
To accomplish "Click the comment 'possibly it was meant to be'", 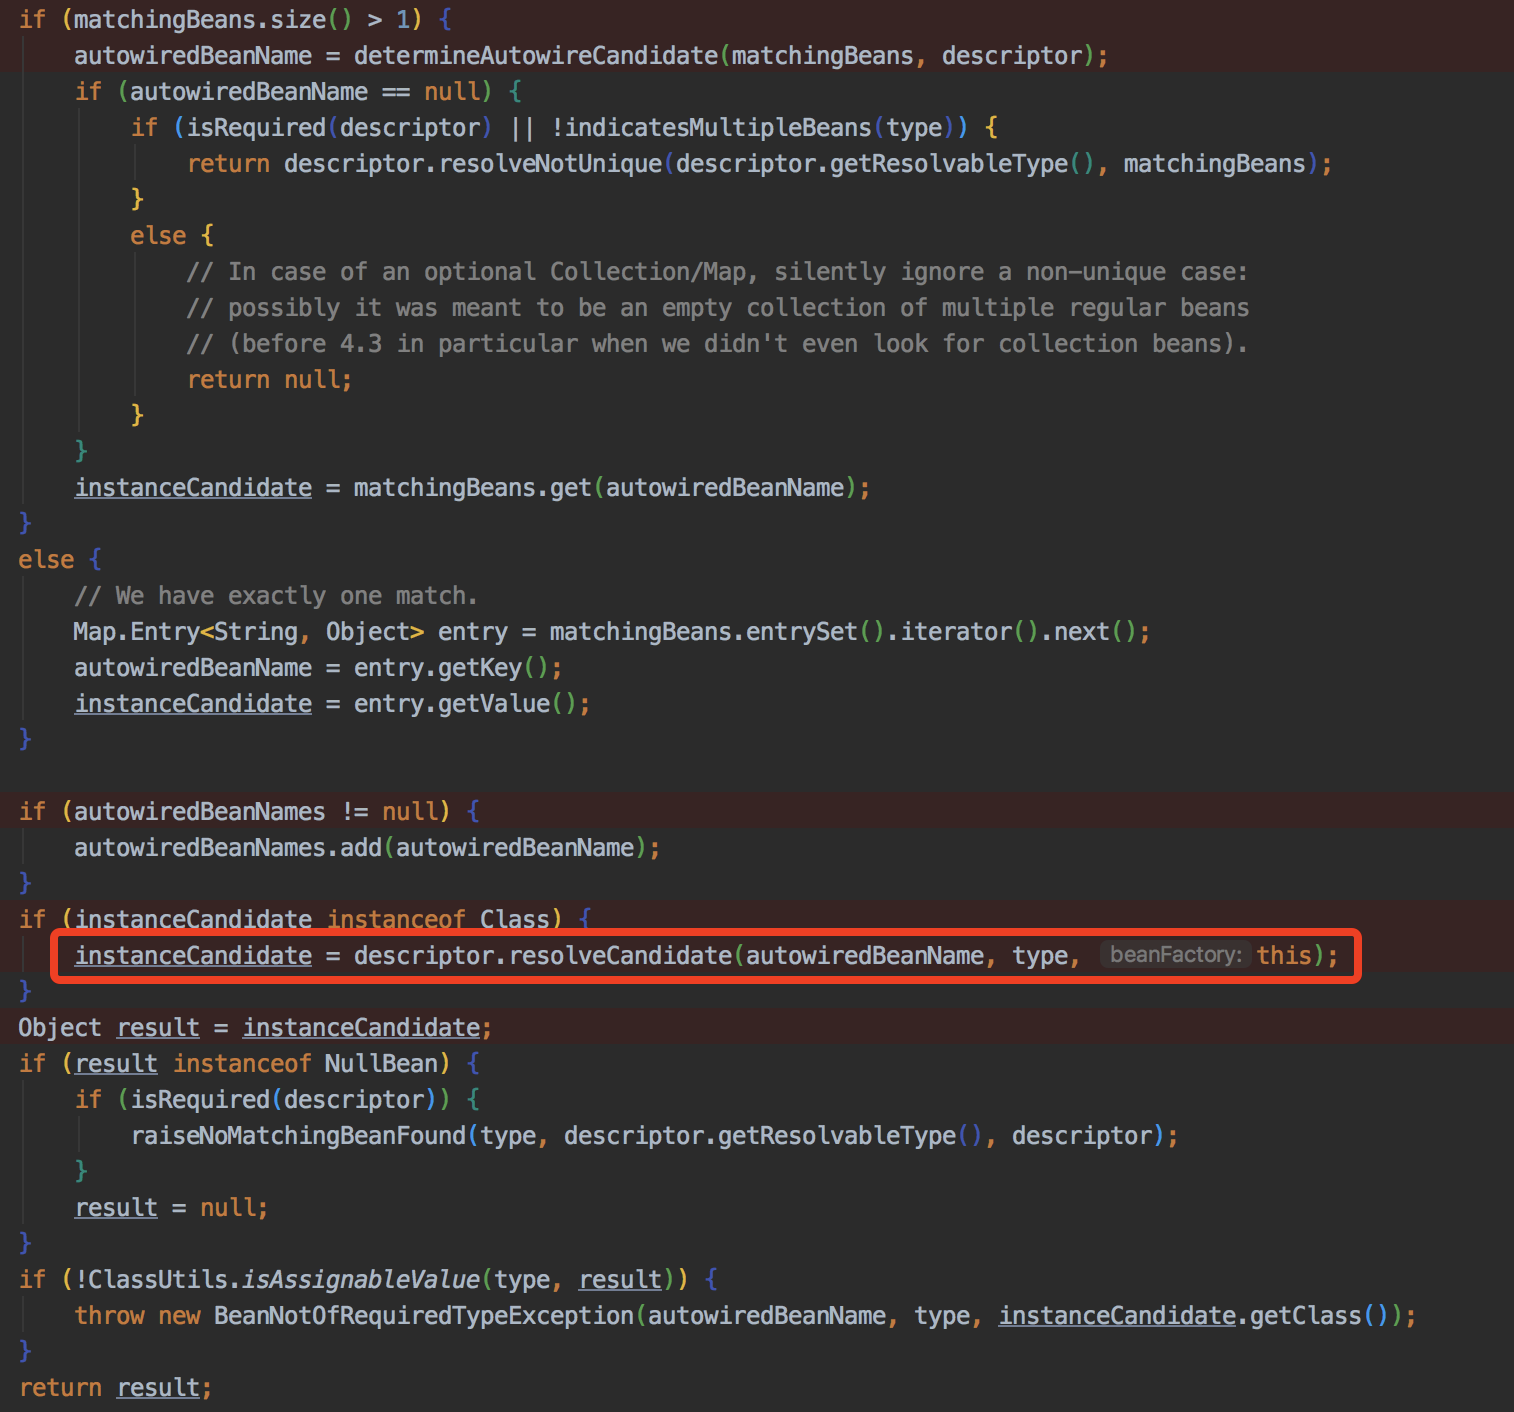I will 717,308.
